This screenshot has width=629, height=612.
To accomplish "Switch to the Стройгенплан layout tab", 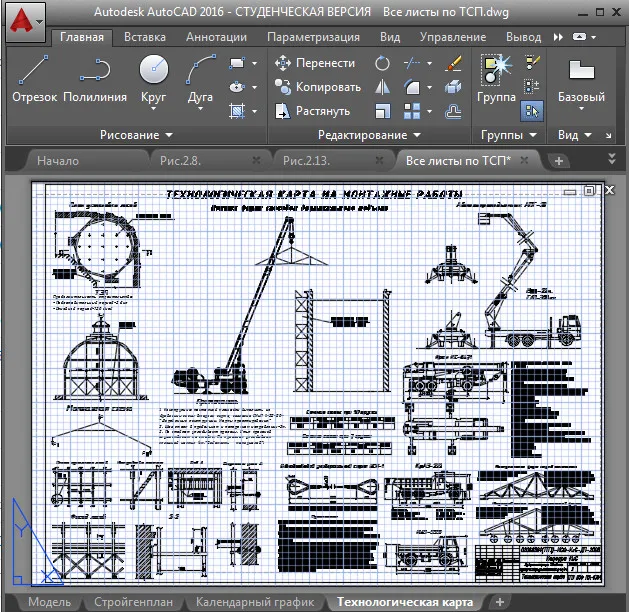I will tap(134, 602).
